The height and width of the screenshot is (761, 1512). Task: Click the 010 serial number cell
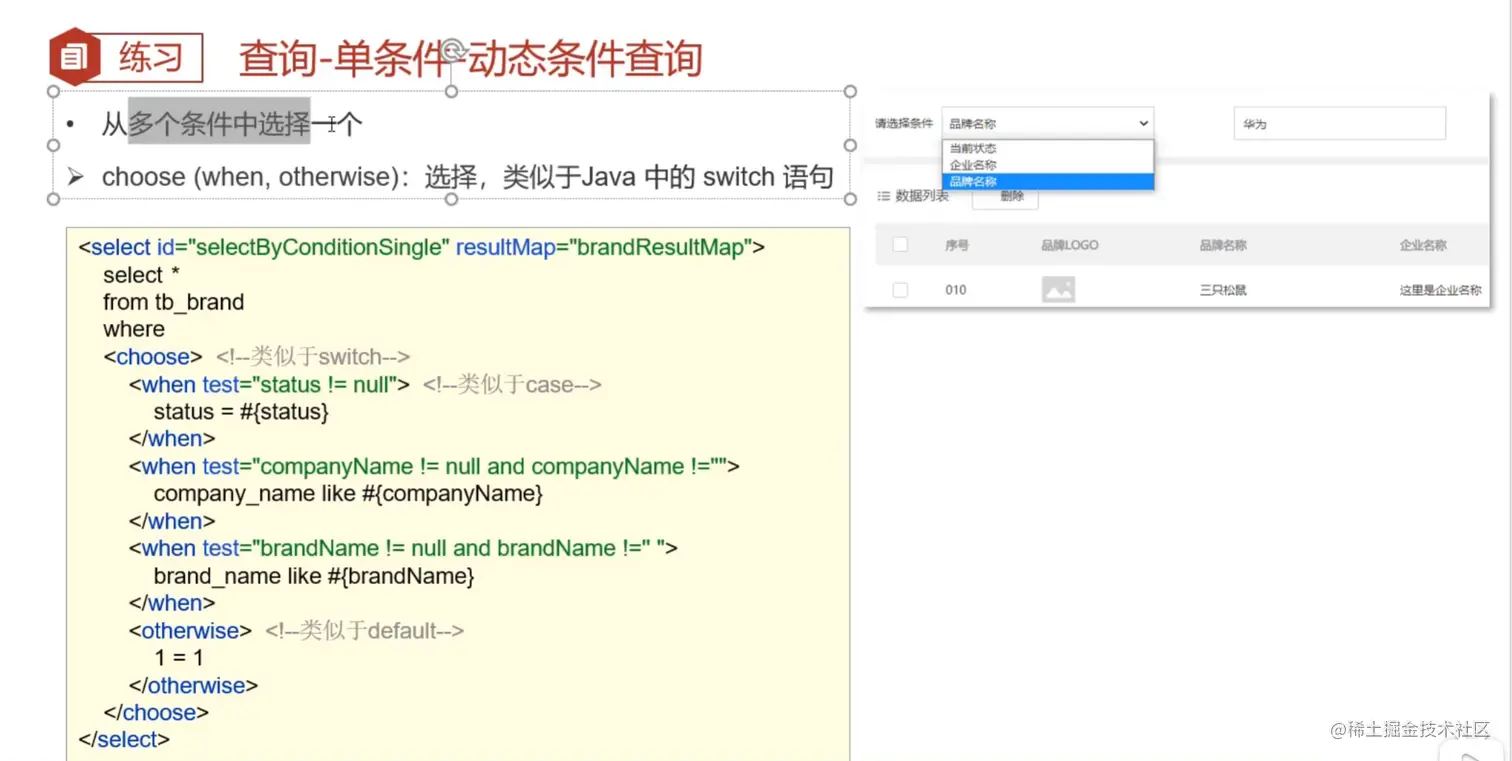956,290
